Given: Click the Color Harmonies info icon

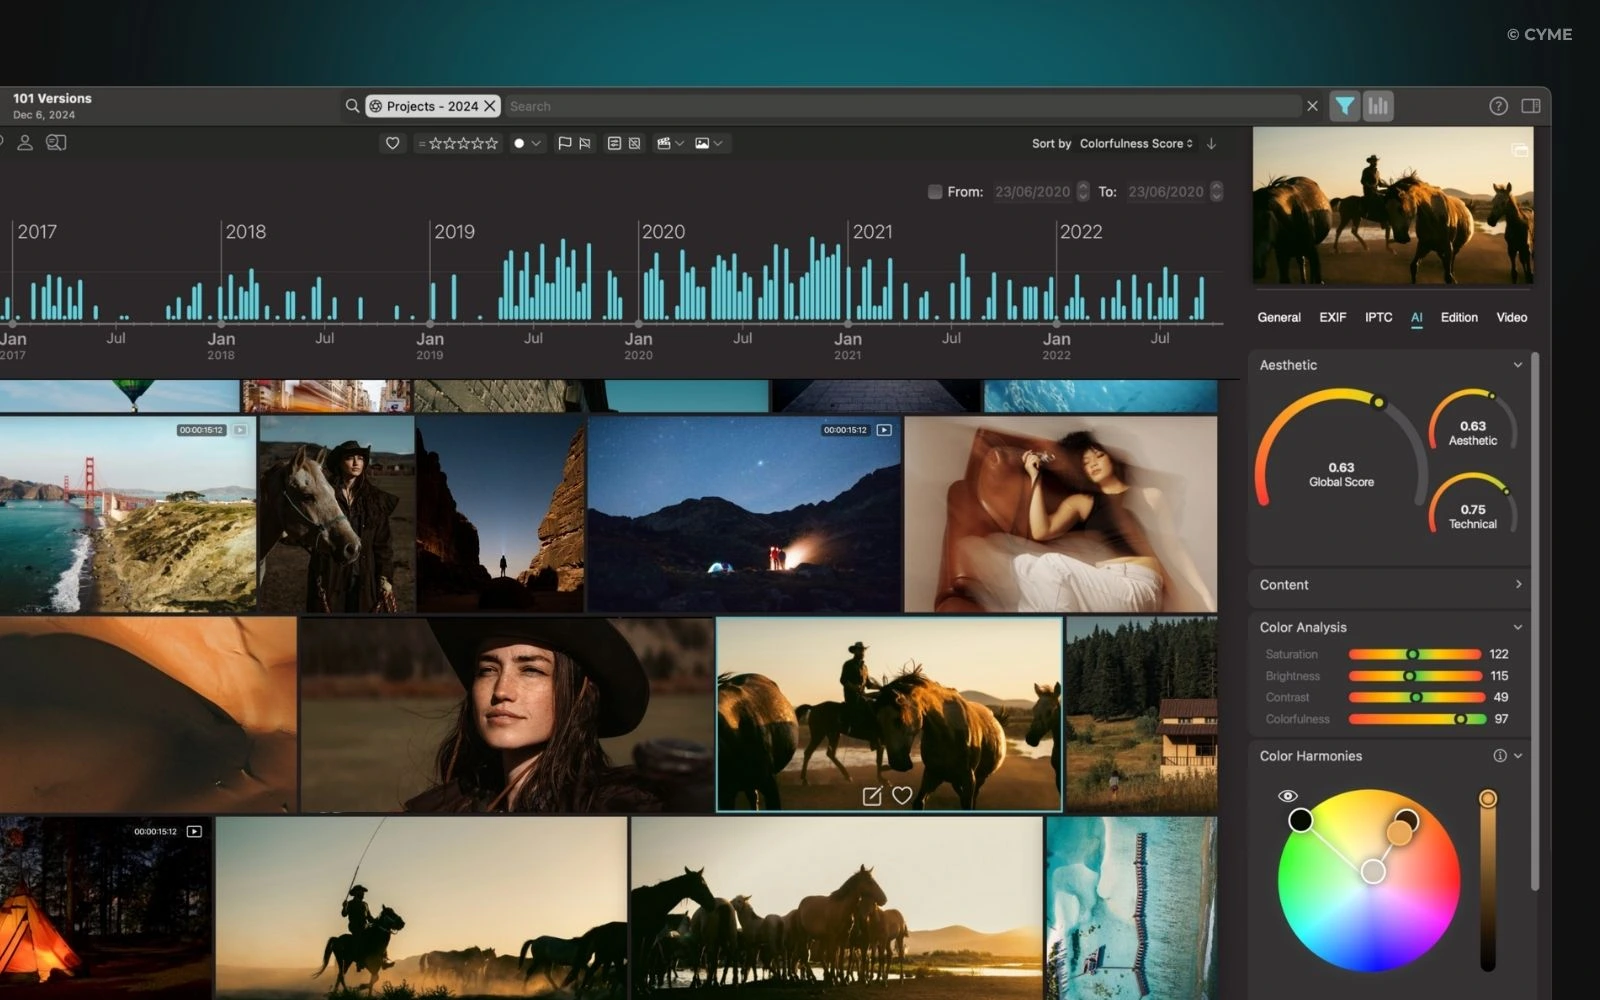Looking at the screenshot, I should pos(1500,756).
